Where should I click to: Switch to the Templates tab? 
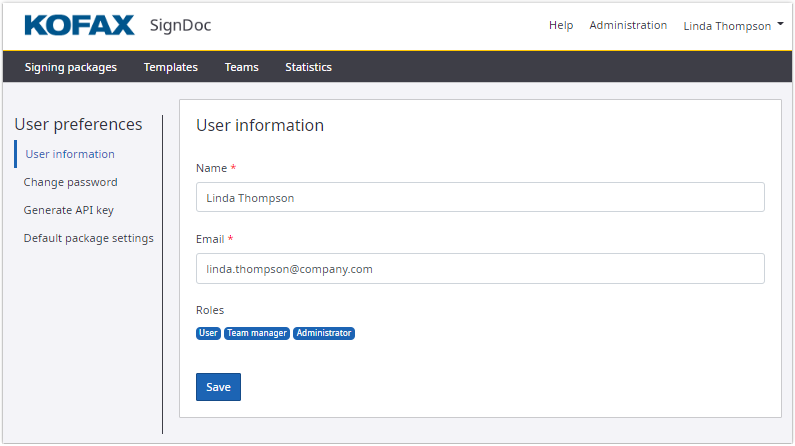point(171,67)
